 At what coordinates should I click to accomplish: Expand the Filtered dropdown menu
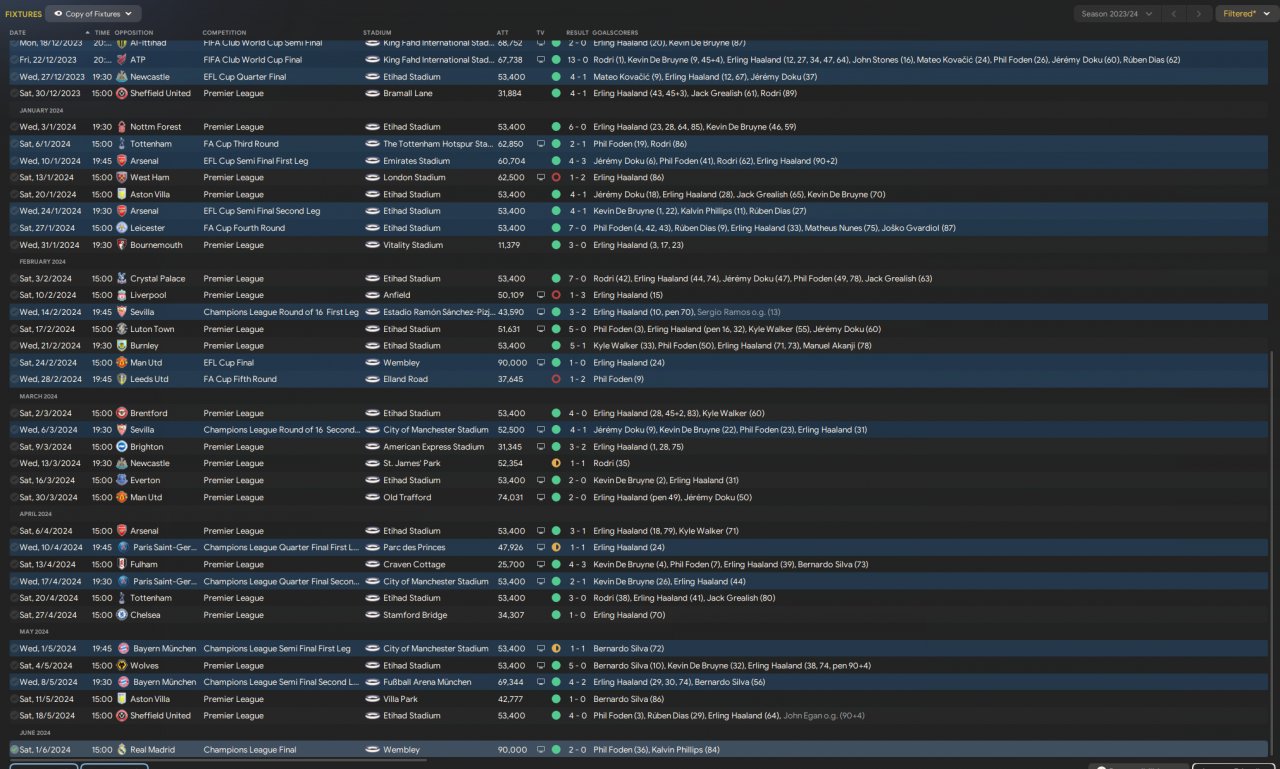(x=1246, y=14)
